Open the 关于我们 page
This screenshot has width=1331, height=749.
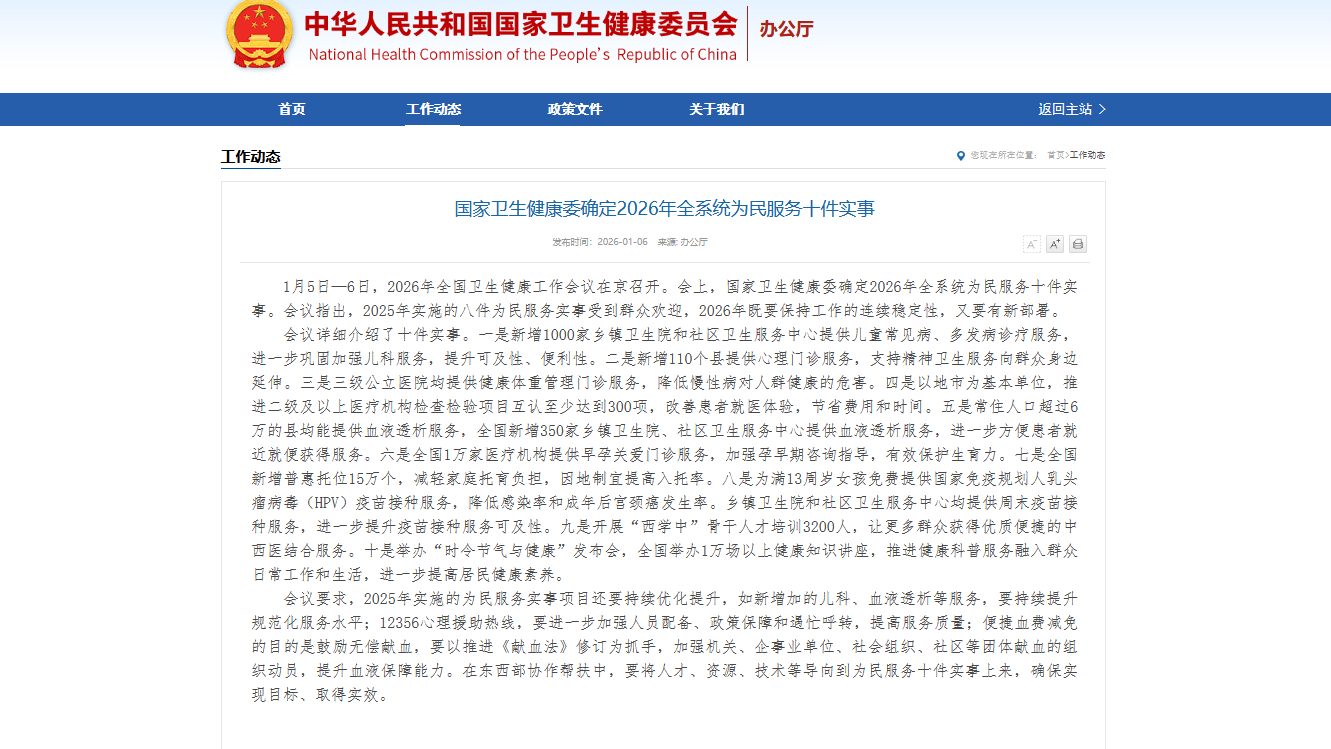(716, 109)
